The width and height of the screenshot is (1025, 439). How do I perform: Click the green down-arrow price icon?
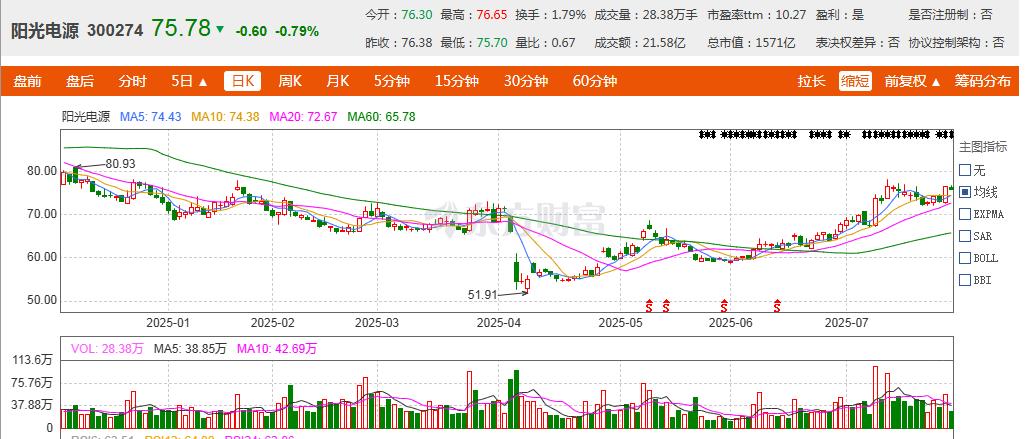220,29
